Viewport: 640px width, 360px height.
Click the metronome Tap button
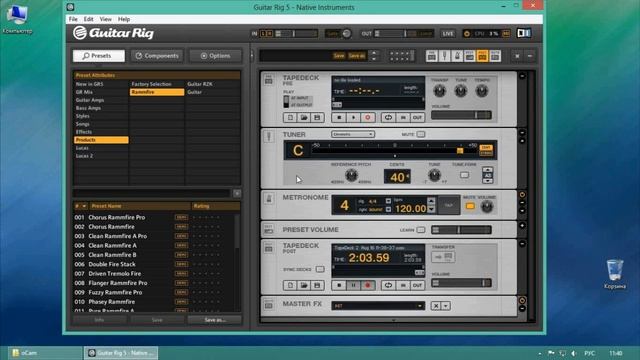tap(448, 205)
